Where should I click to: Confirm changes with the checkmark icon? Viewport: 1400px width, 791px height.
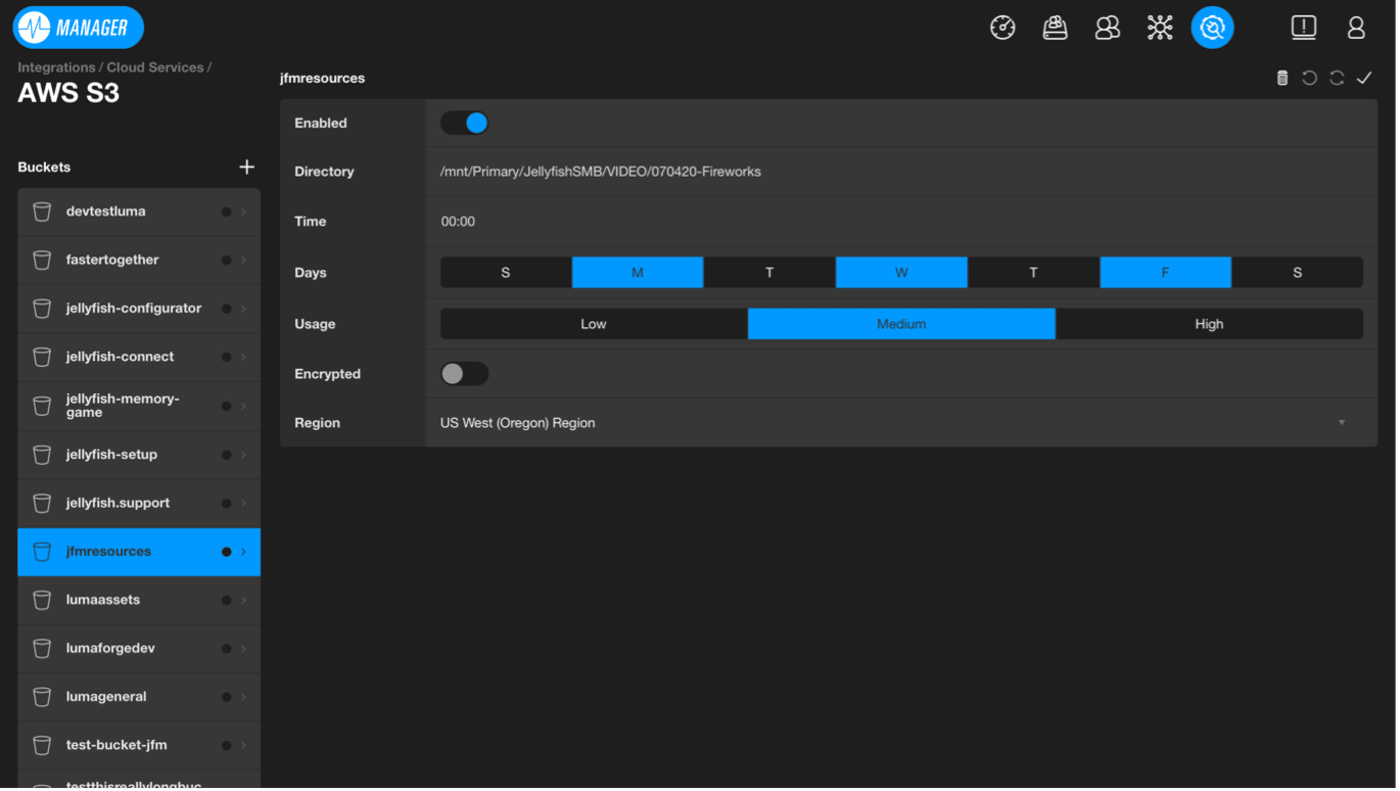pos(1364,78)
